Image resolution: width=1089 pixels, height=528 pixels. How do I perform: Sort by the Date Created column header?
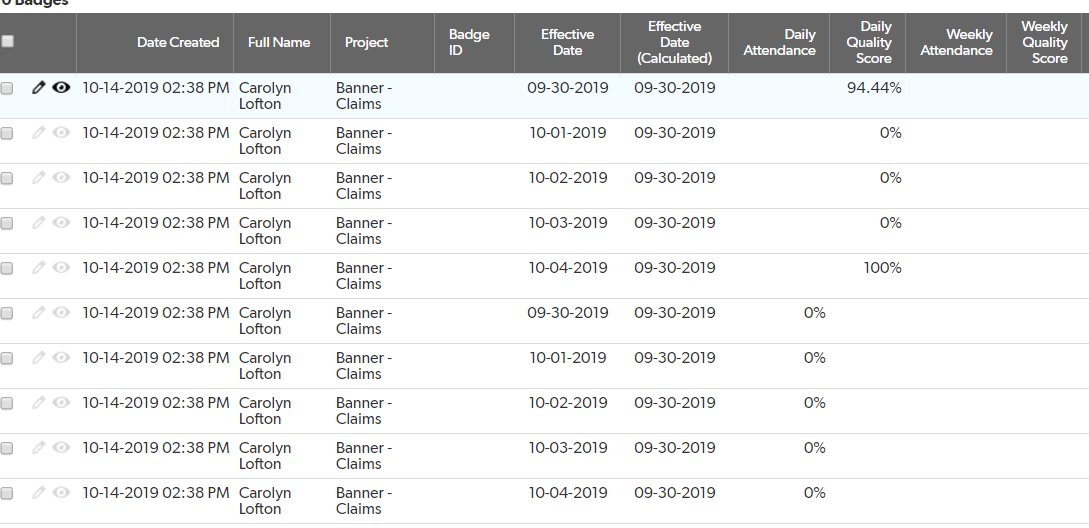pyautogui.click(x=178, y=42)
